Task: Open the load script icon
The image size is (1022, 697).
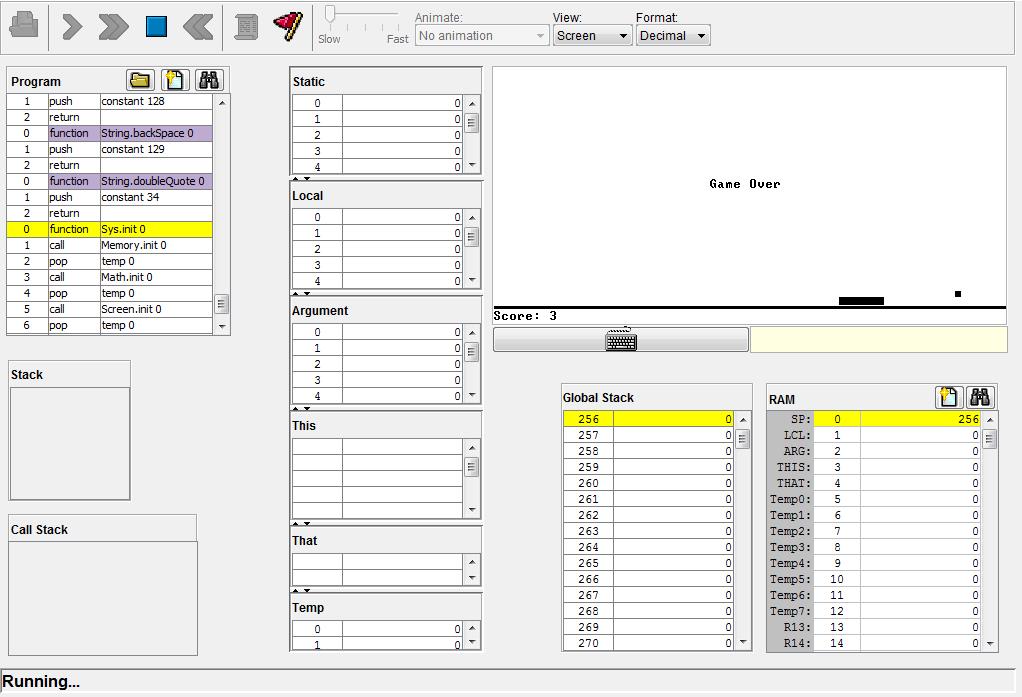Action: pyautogui.click(x=246, y=27)
